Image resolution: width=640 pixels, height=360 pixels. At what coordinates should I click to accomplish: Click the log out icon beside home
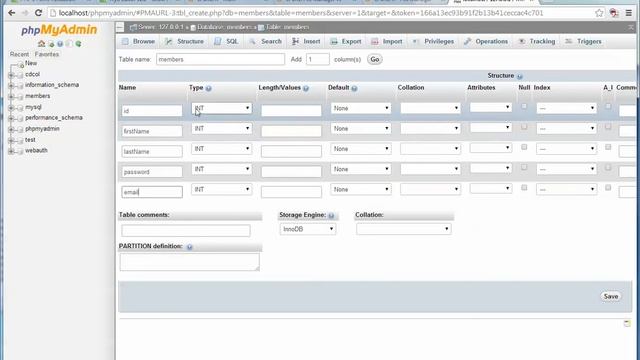pos(51,44)
